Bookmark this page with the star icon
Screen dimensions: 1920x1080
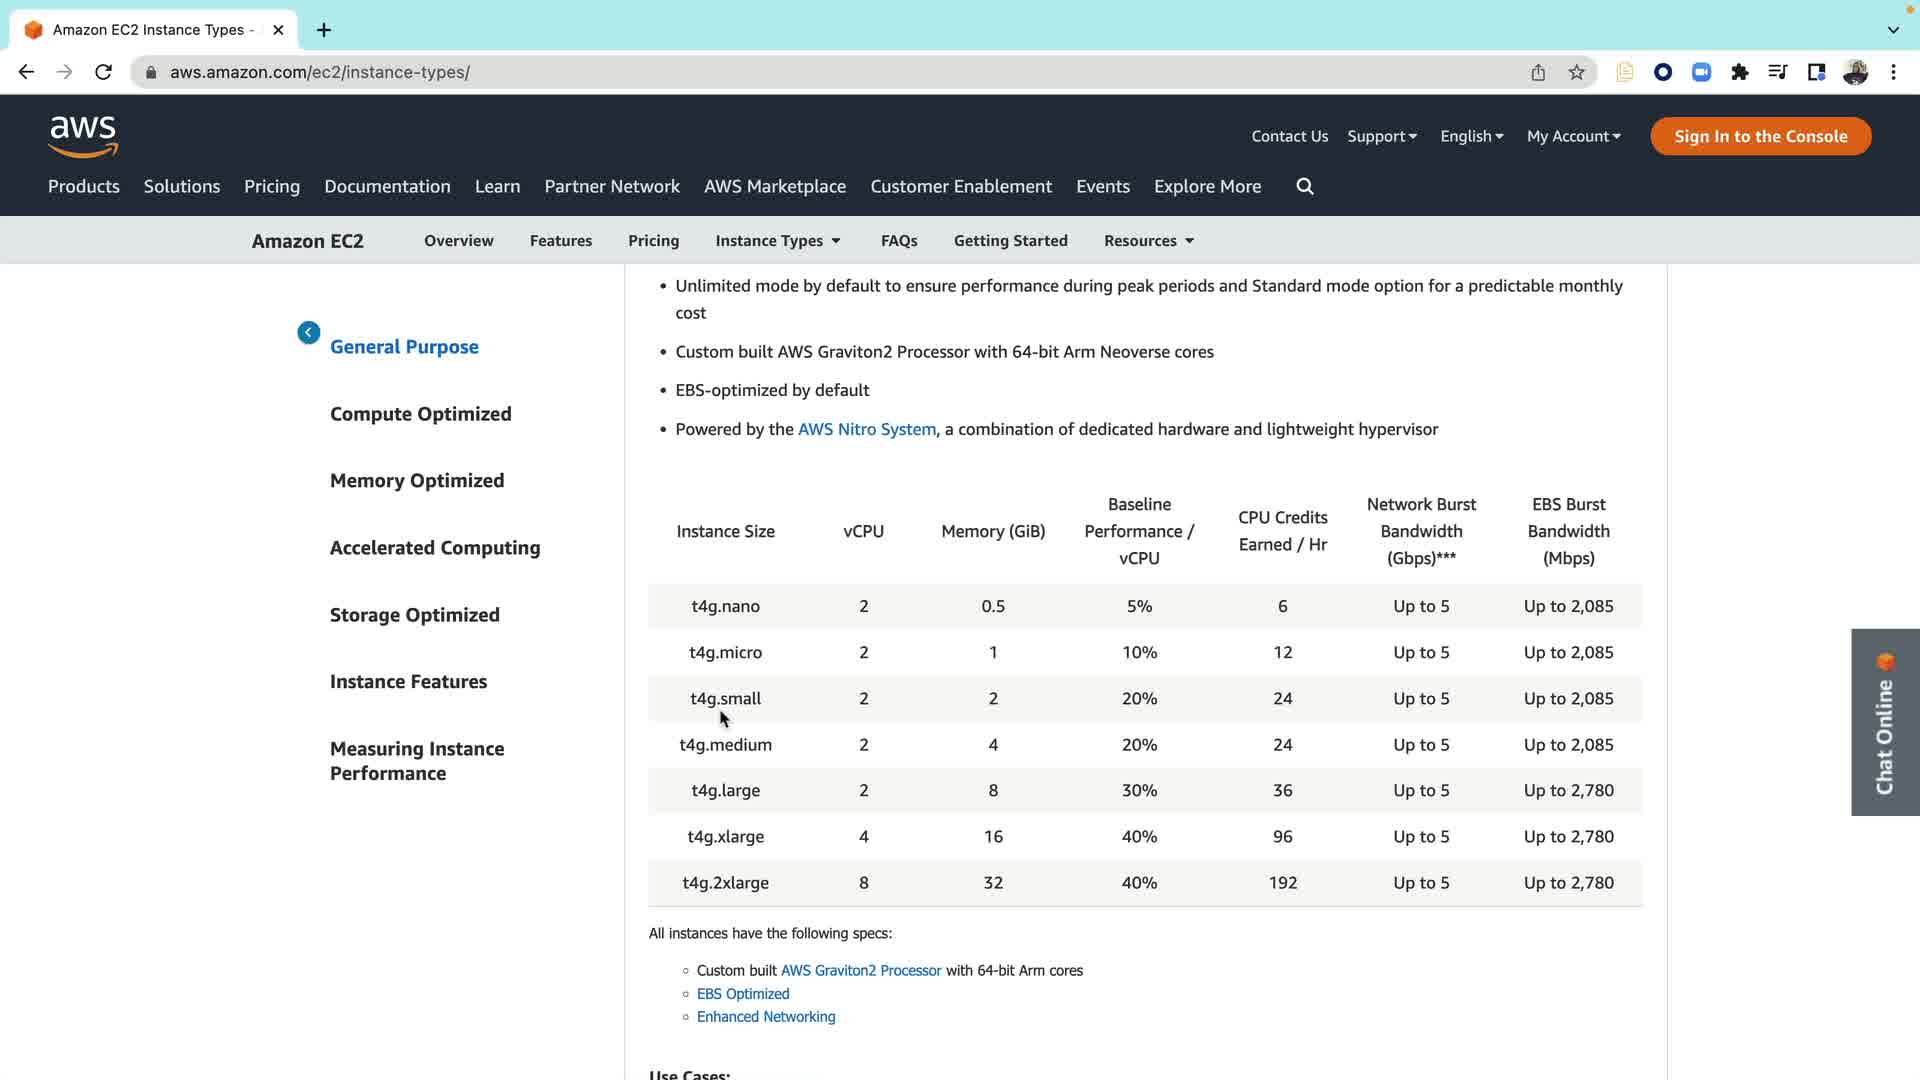[x=1577, y=72]
